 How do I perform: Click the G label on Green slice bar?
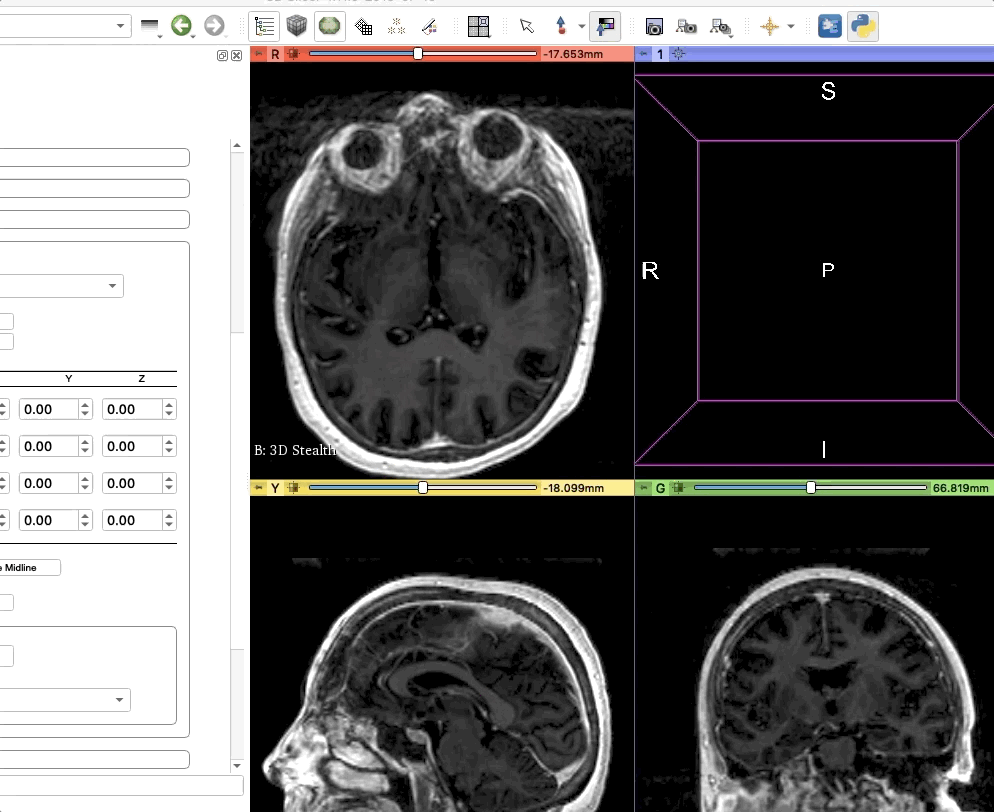[x=661, y=487]
